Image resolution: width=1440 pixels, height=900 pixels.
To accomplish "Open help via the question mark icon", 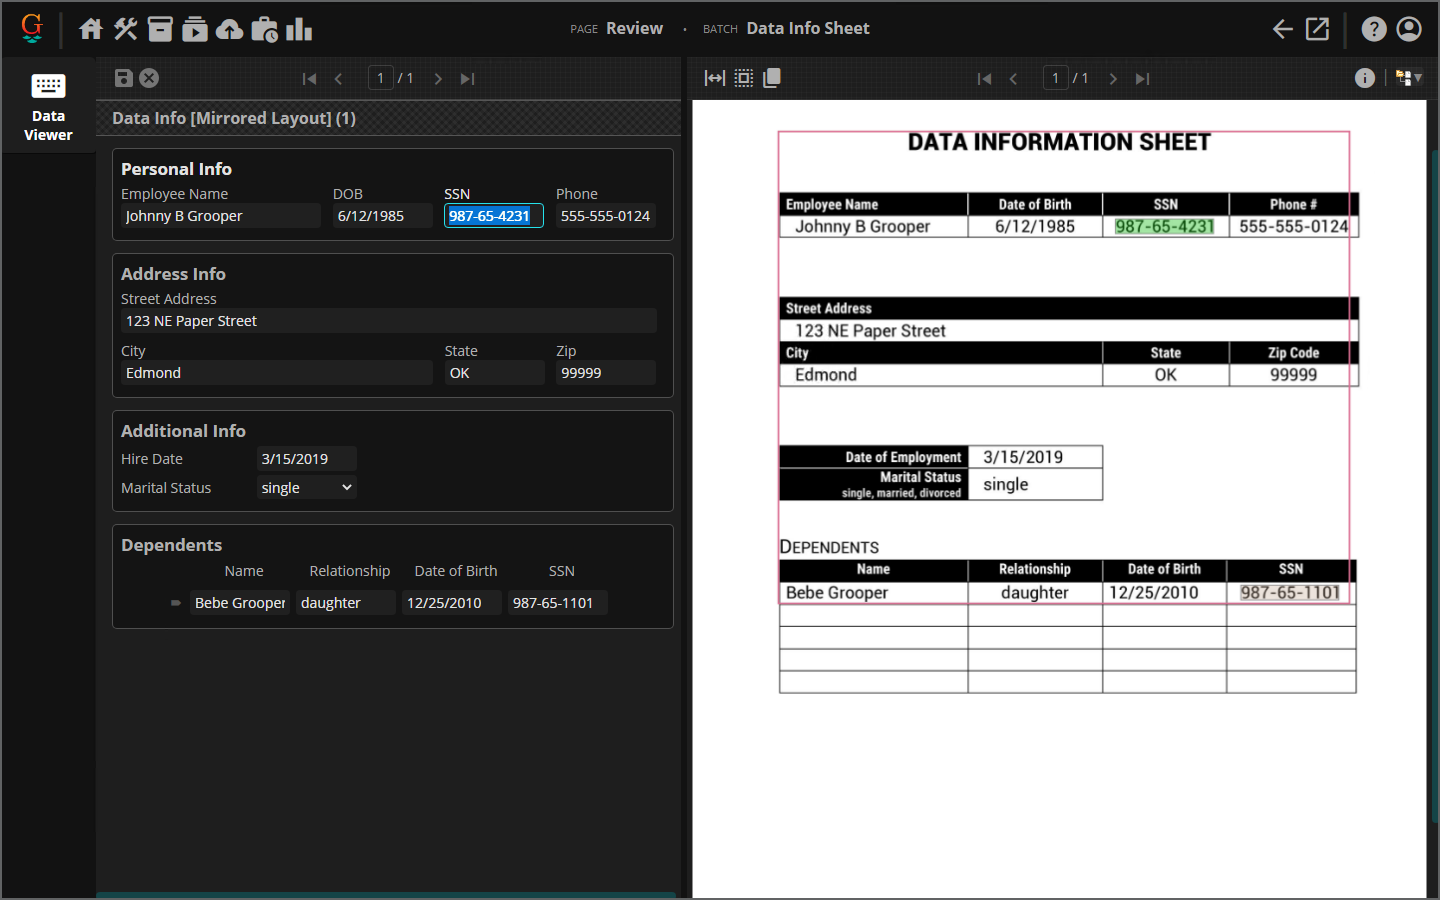I will coord(1374,29).
